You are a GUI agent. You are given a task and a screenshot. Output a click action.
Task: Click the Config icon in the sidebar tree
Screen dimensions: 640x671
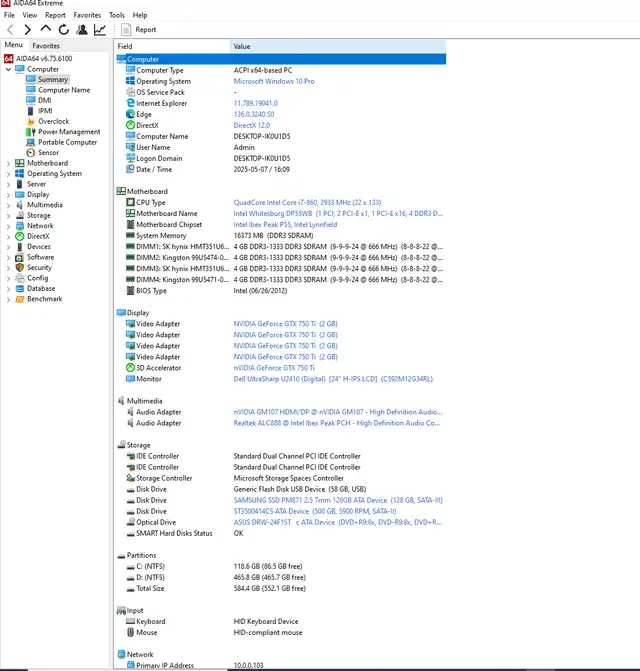click(x=19, y=278)
